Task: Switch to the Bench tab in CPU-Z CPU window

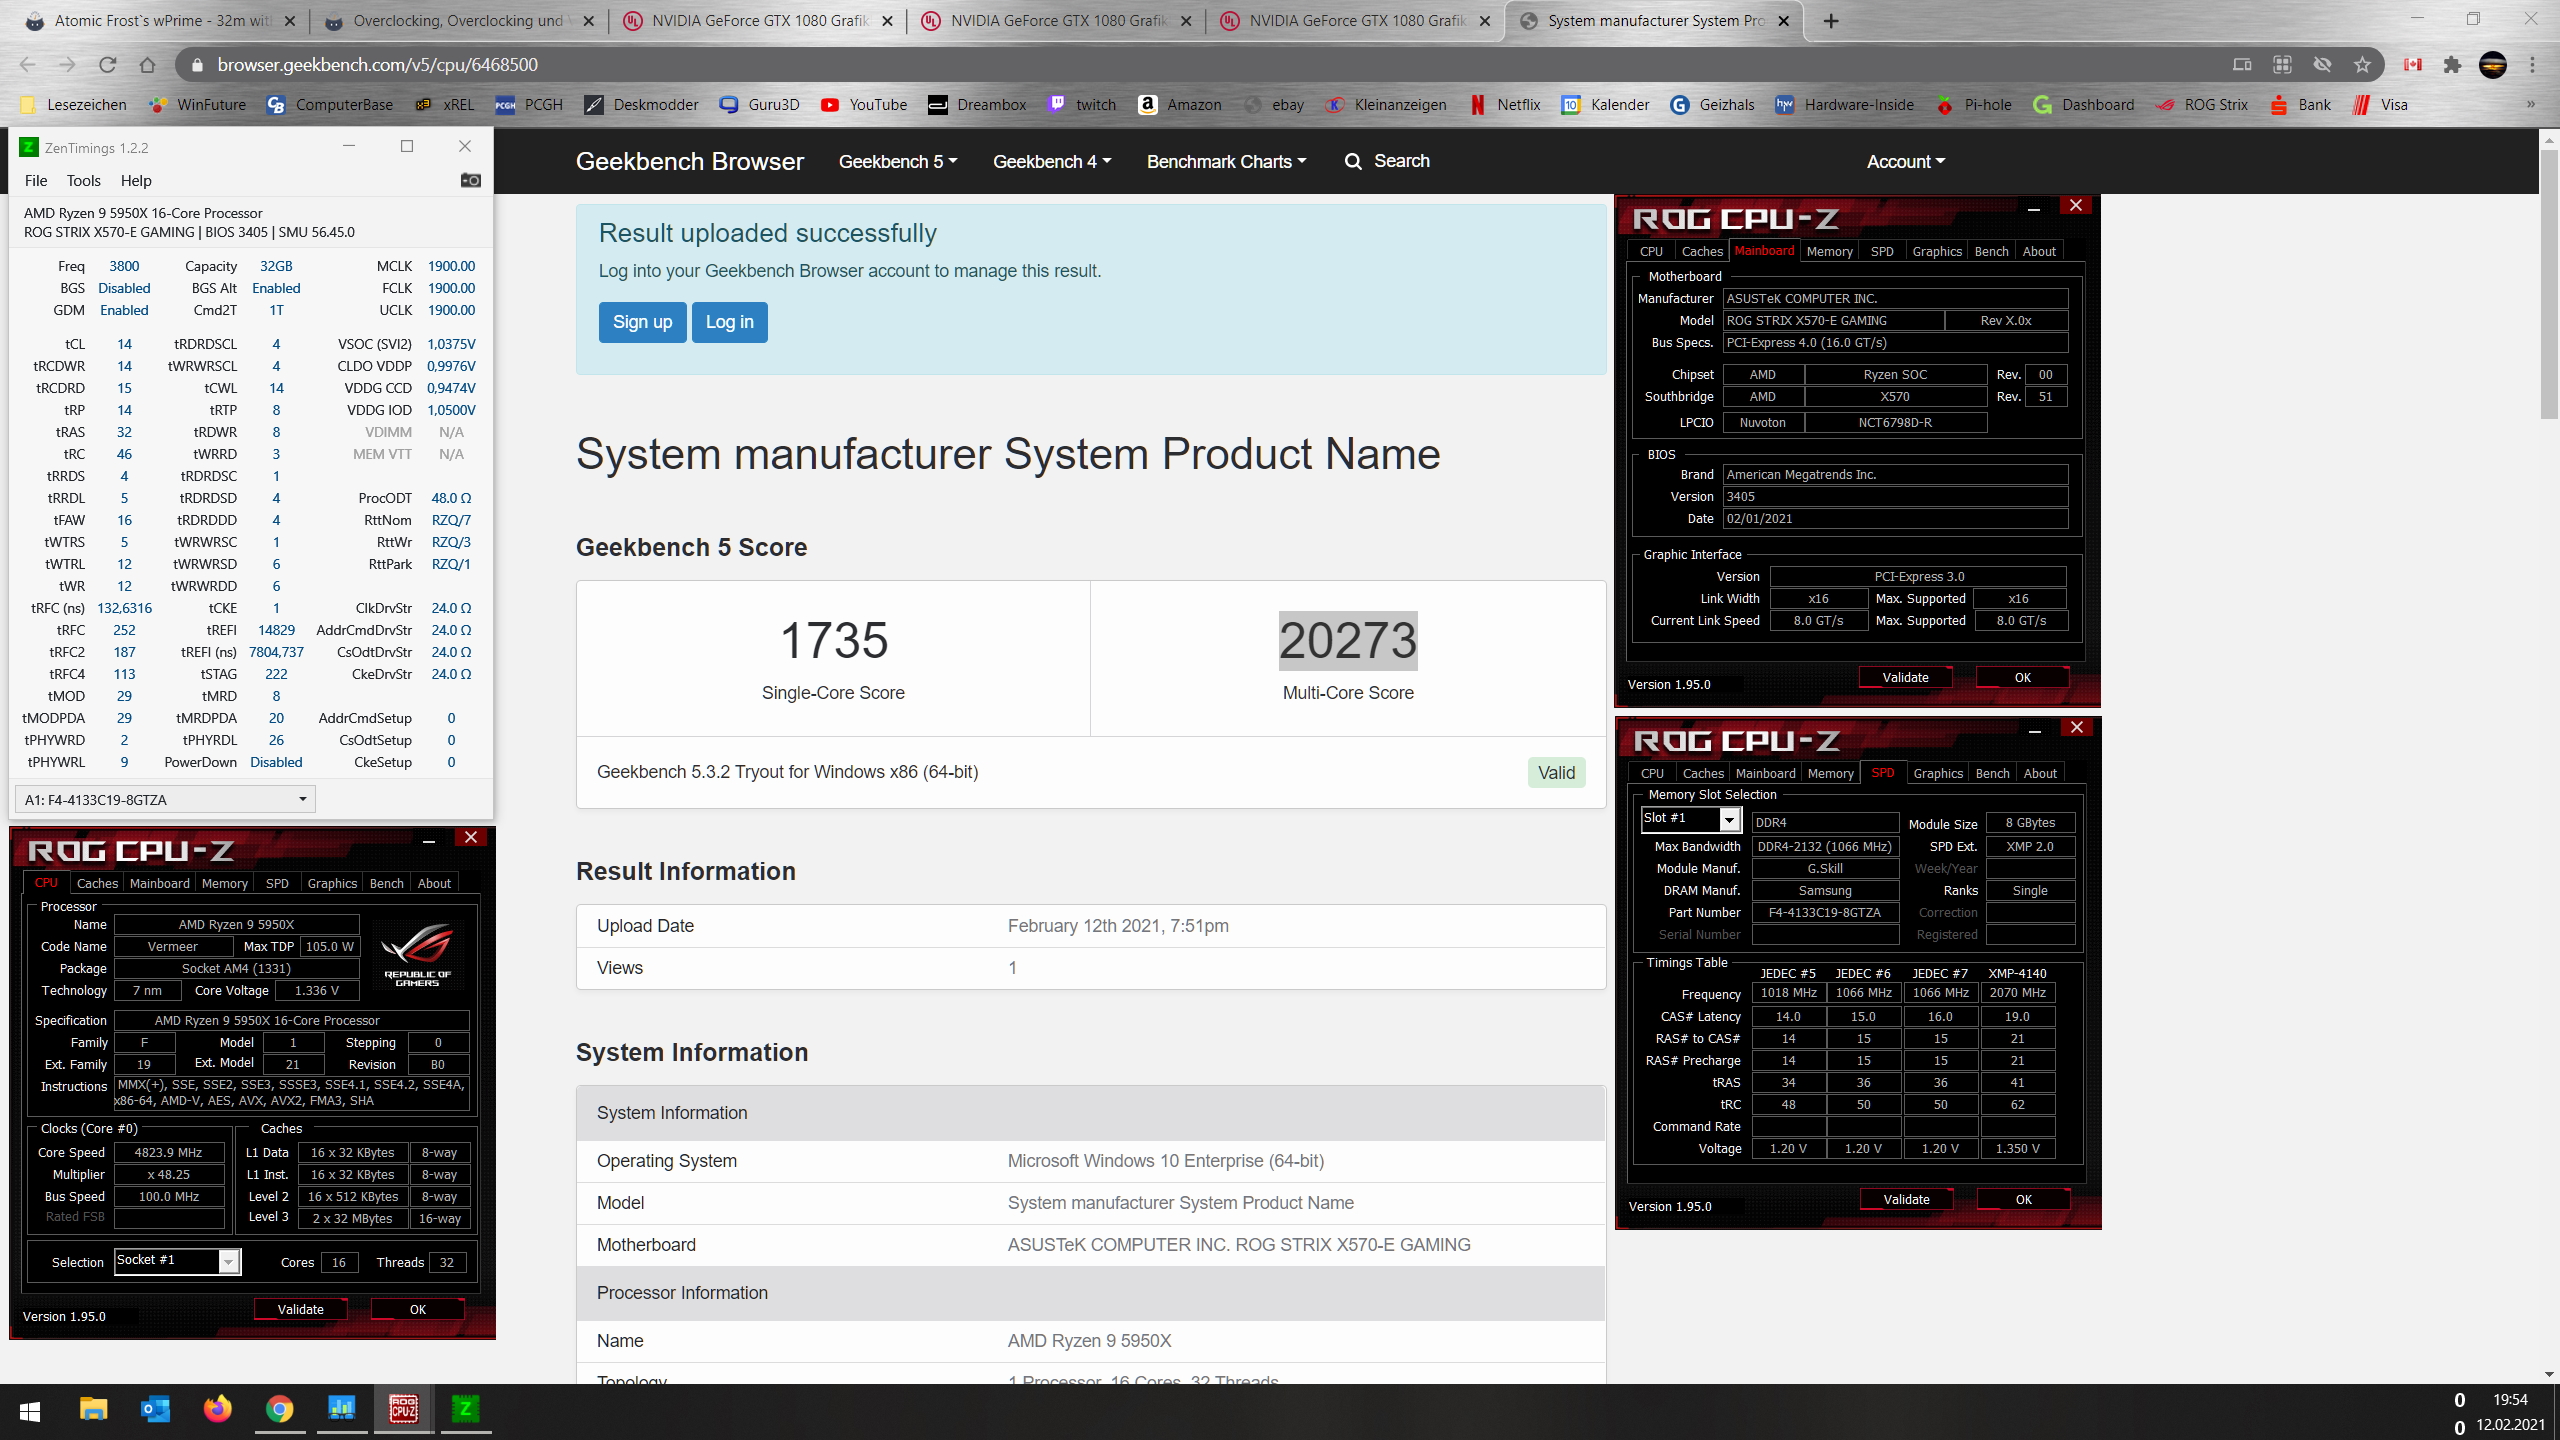Action: (386, 884)
